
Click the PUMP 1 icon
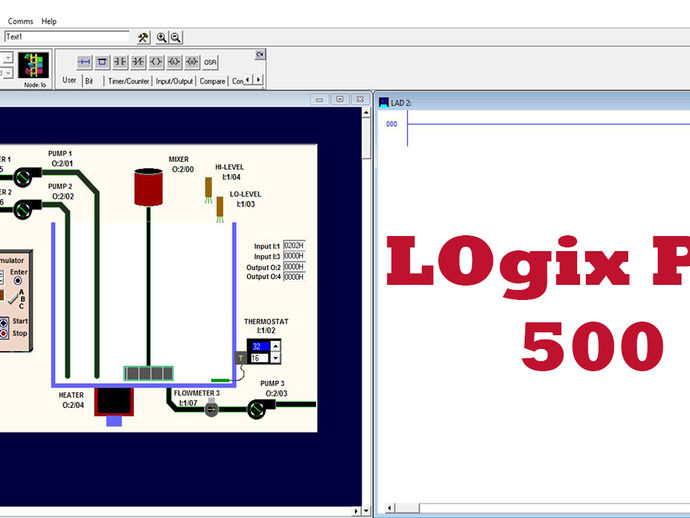pyautogui.click(x=25, y=176)
